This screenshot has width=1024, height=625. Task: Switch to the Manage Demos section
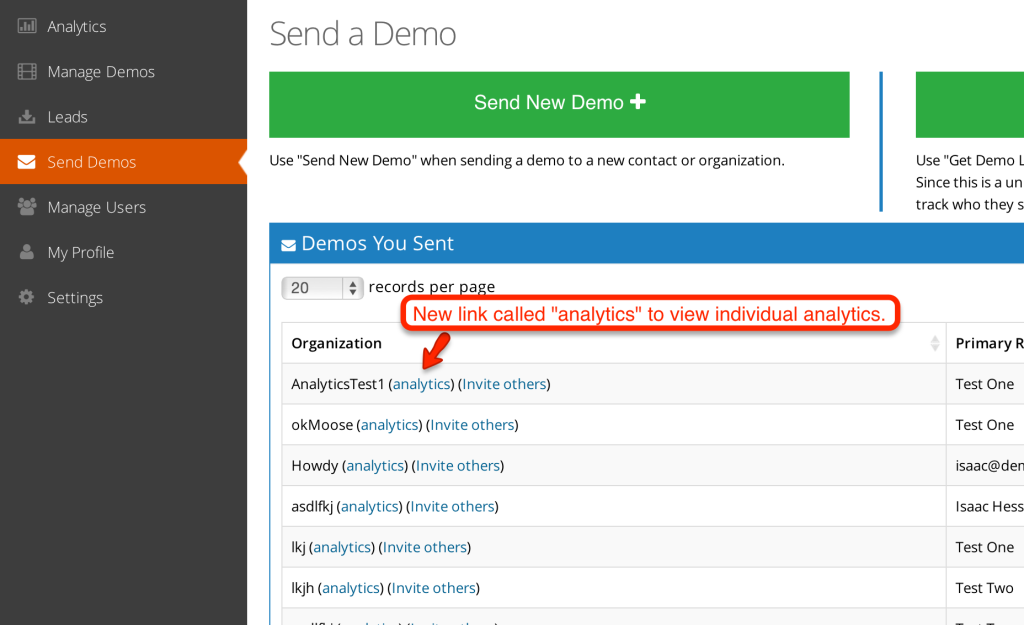[100, 71]
